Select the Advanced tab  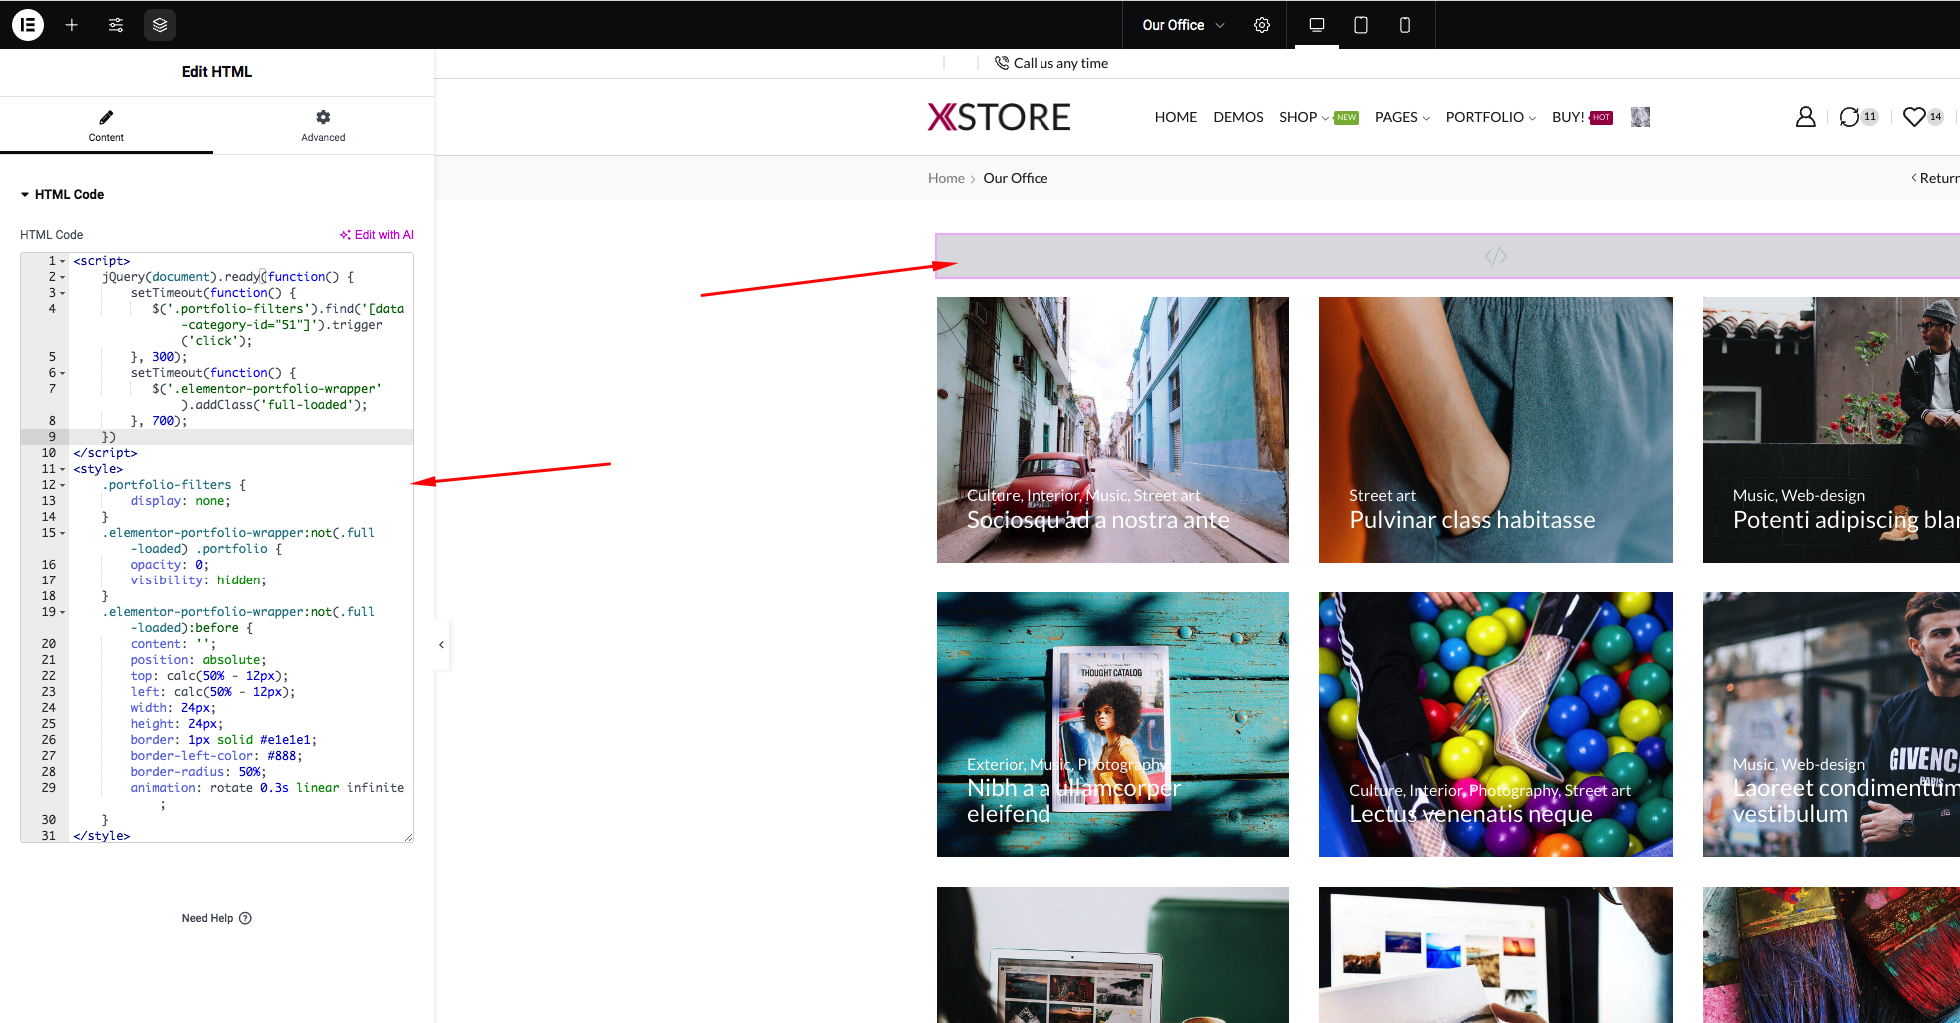tap(323, 126)
